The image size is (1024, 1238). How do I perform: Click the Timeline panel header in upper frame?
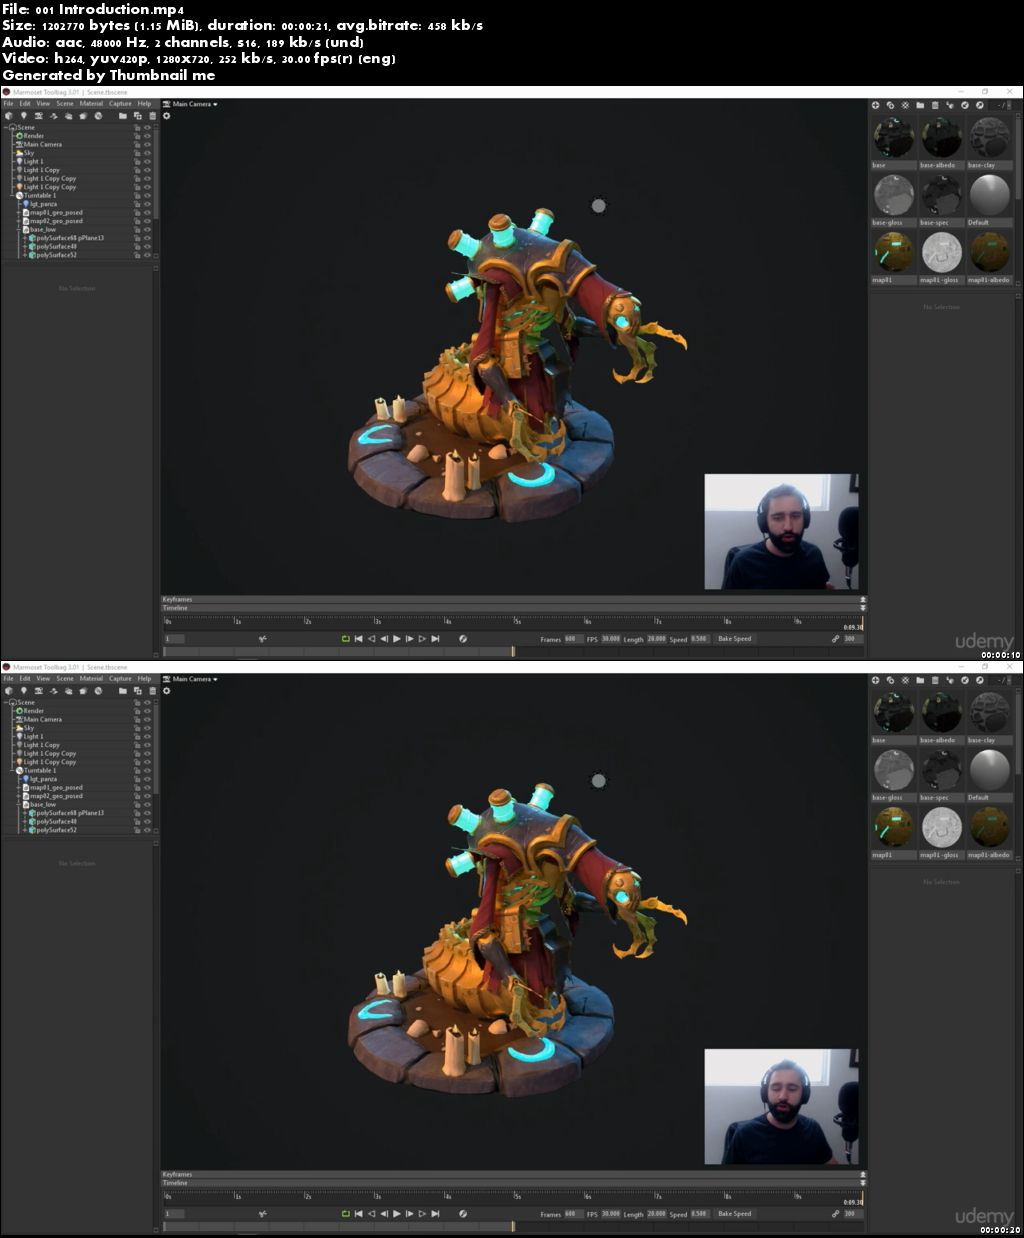click(x=514, y=607)
